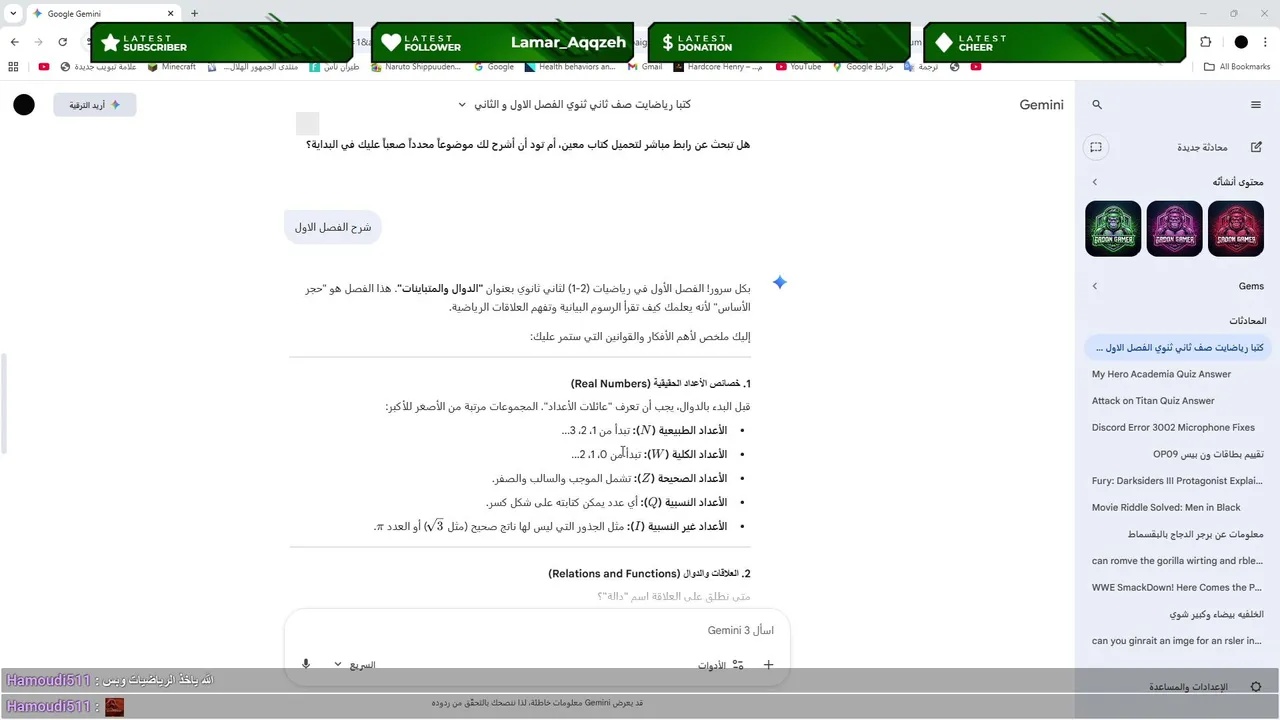This screenshot has height=720, width=1280.
Task: Open the Minecraft bookmark
Action: click(172, 67)
